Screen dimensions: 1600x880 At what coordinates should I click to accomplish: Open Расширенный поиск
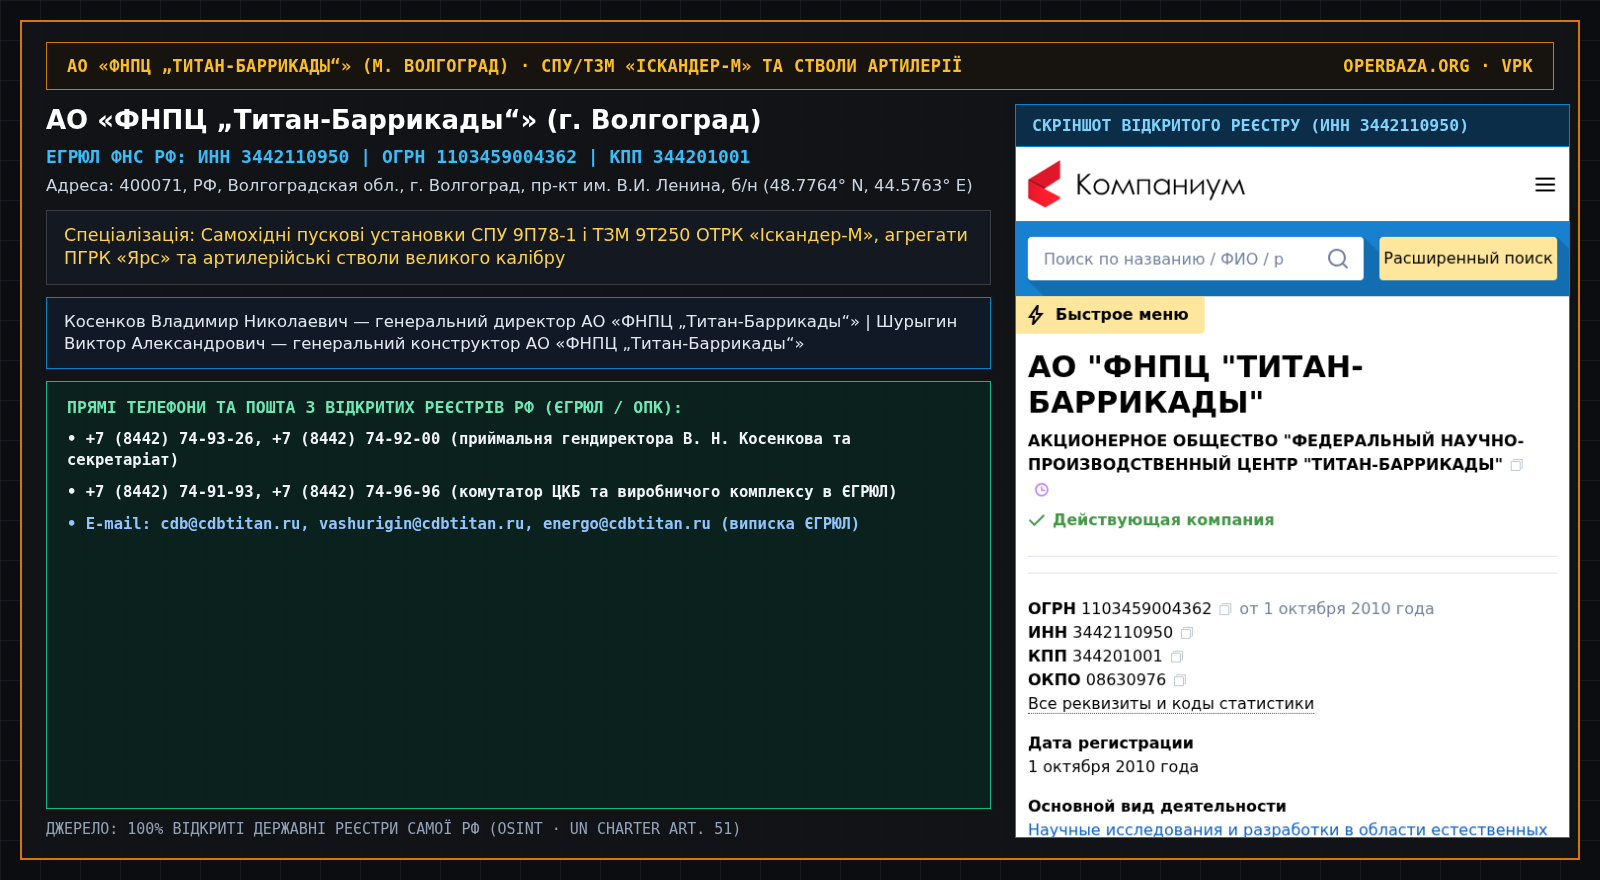[x=1468, y=258]
